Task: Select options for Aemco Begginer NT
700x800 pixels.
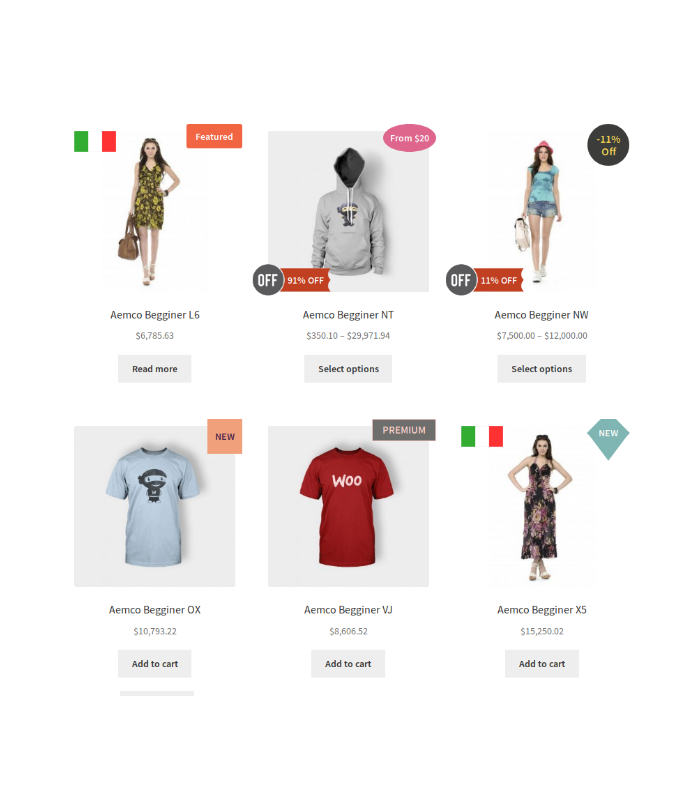Action: pos(348,369)
